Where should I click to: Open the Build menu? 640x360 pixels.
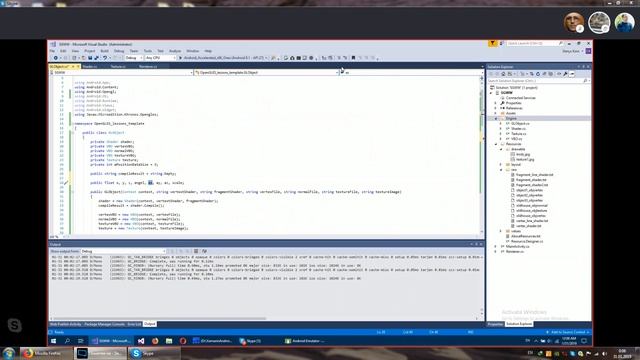(x=104, y=51)
